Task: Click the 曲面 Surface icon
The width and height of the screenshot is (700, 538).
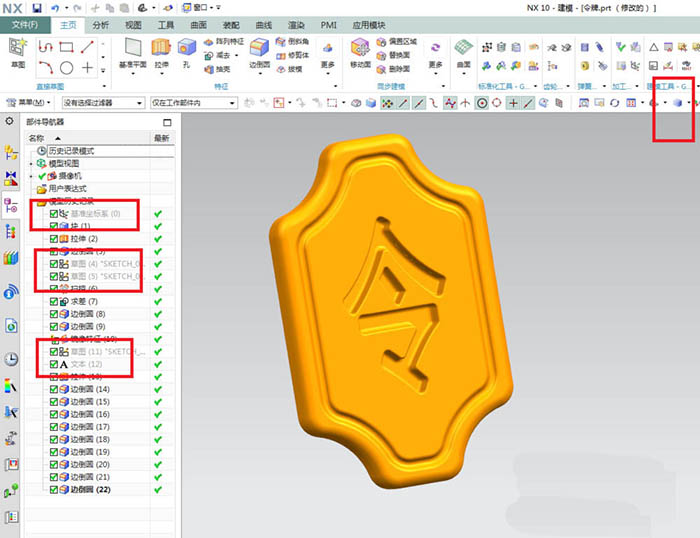Action: coord(463,47)
